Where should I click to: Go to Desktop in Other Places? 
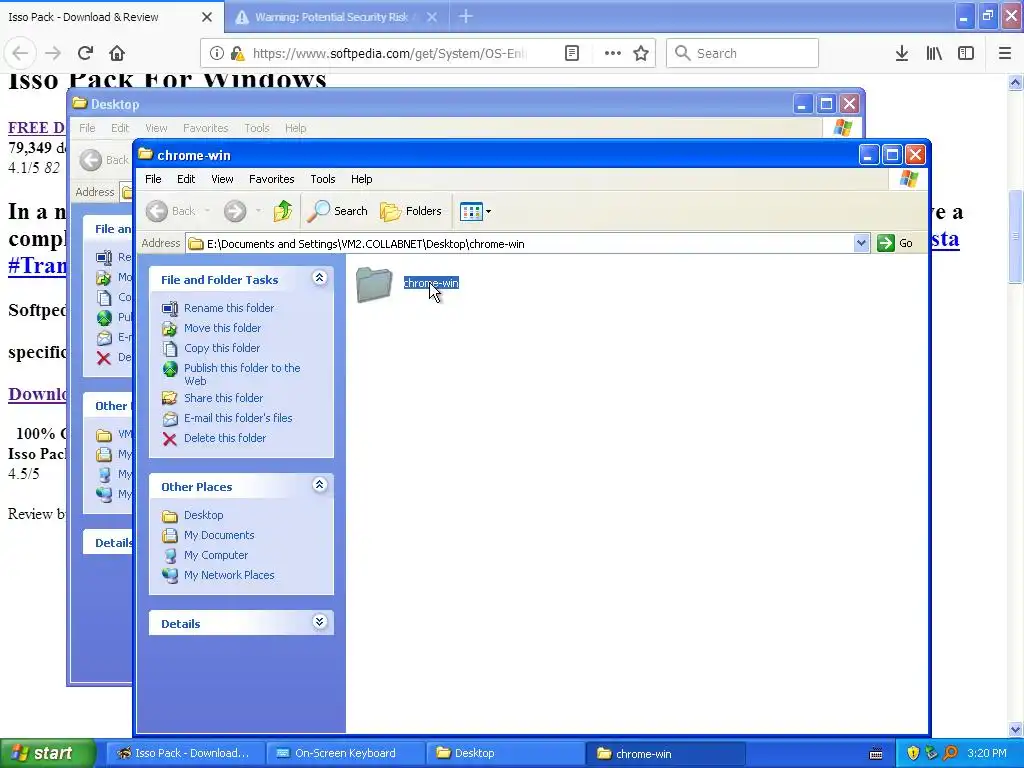(204, 515)
